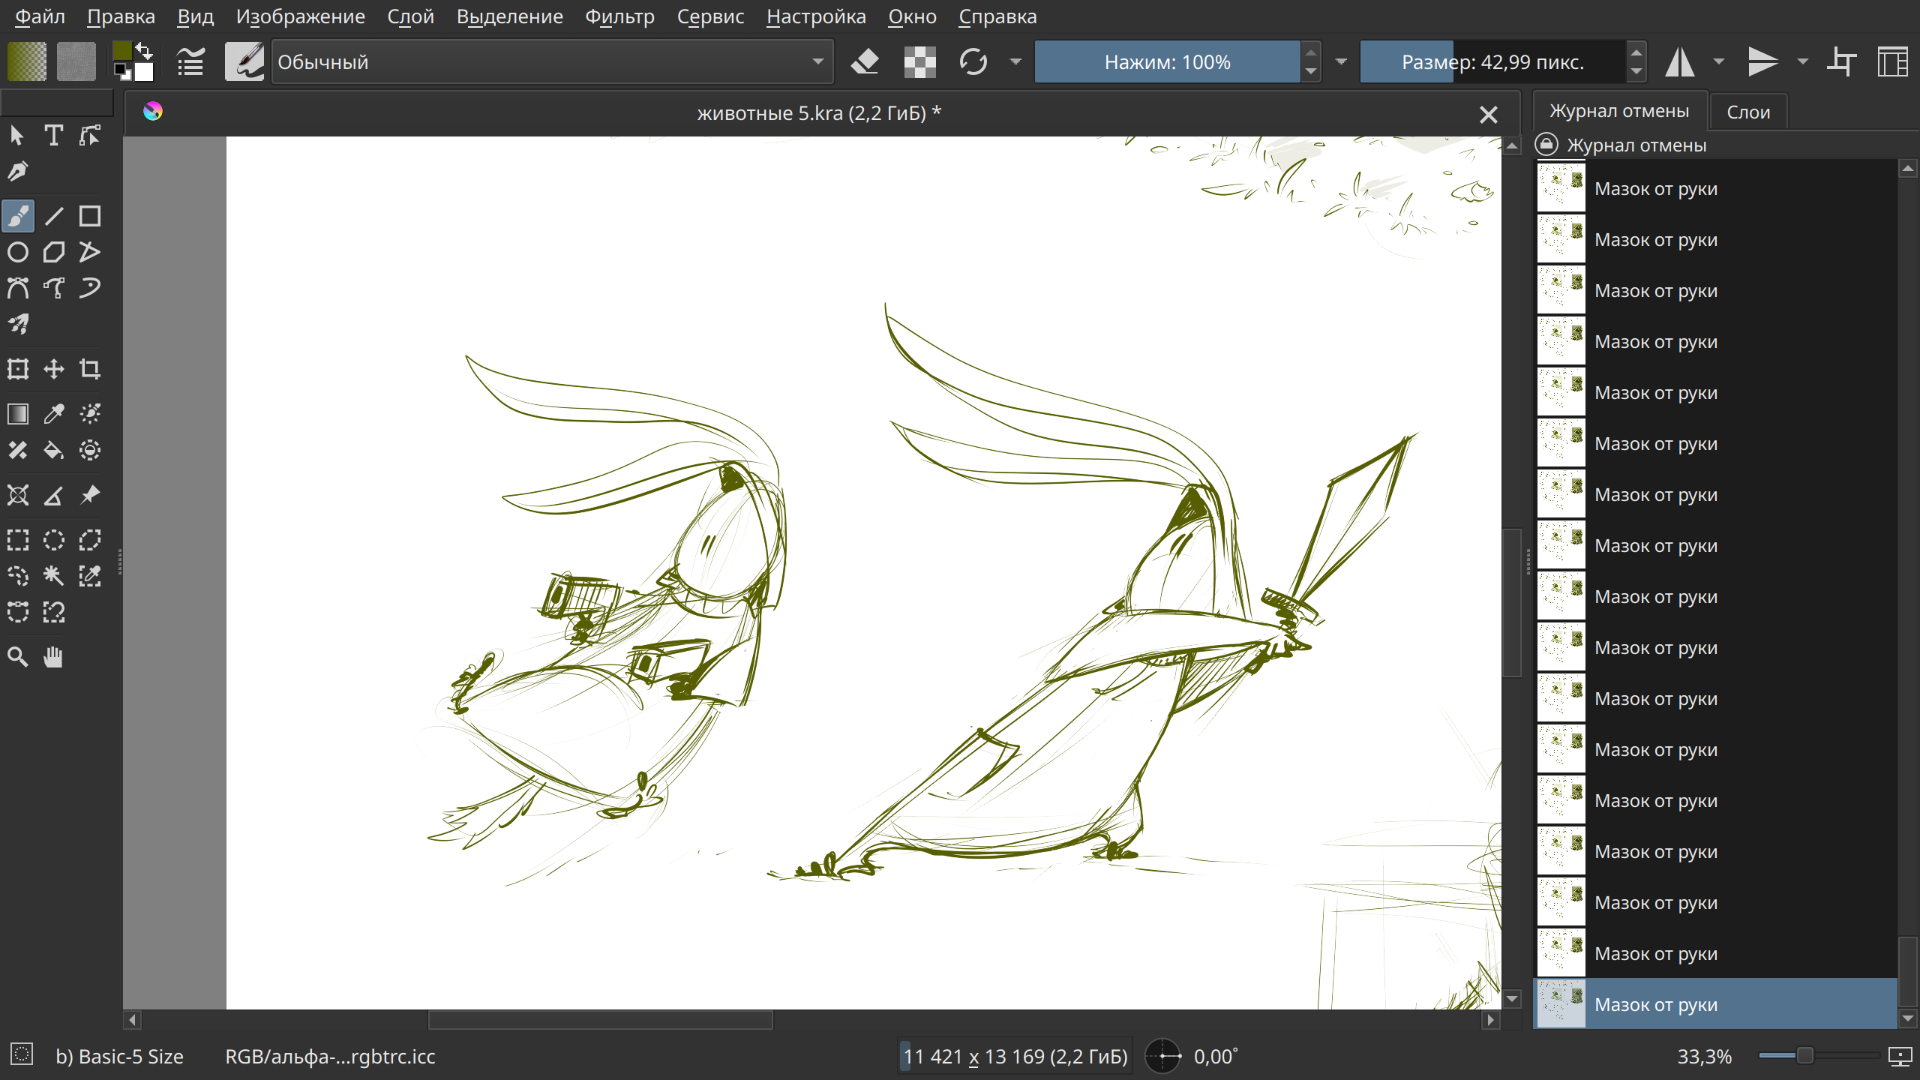Image resolution: width=1920 pixels, height=1080 pixels.
Task: Click the foreground color swatch
Action: (122, 52)
